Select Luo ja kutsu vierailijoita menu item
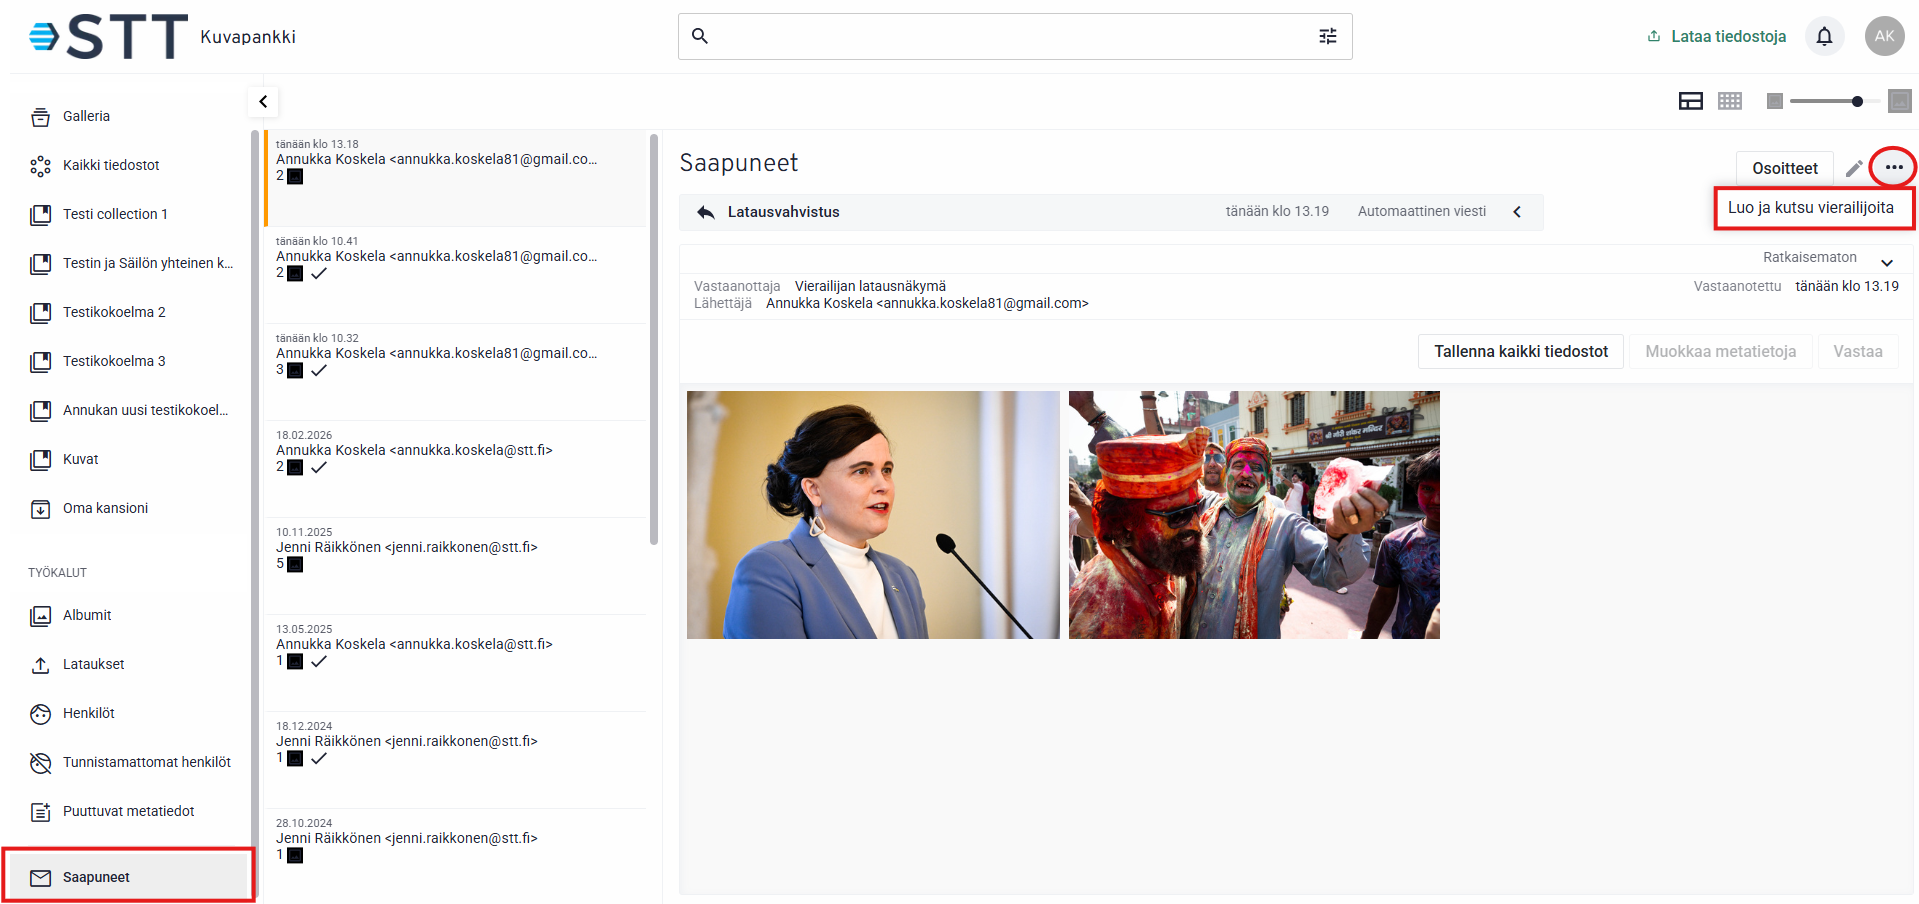 [x=1810, y=208]
